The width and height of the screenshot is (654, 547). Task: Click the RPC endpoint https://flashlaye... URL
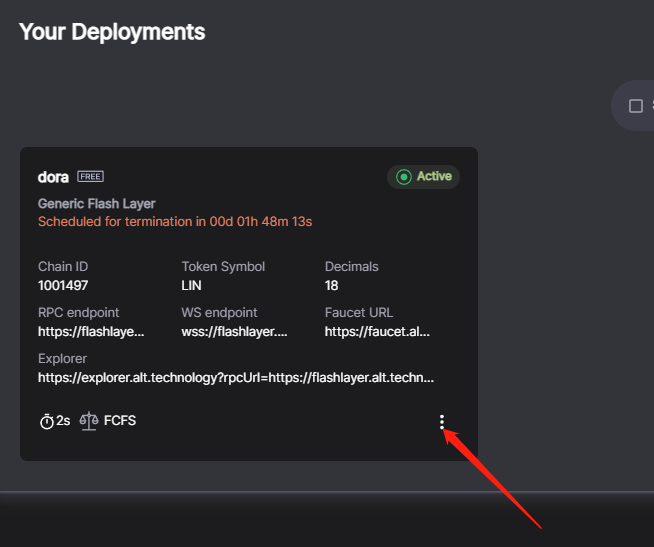click(x=91, y=331)
